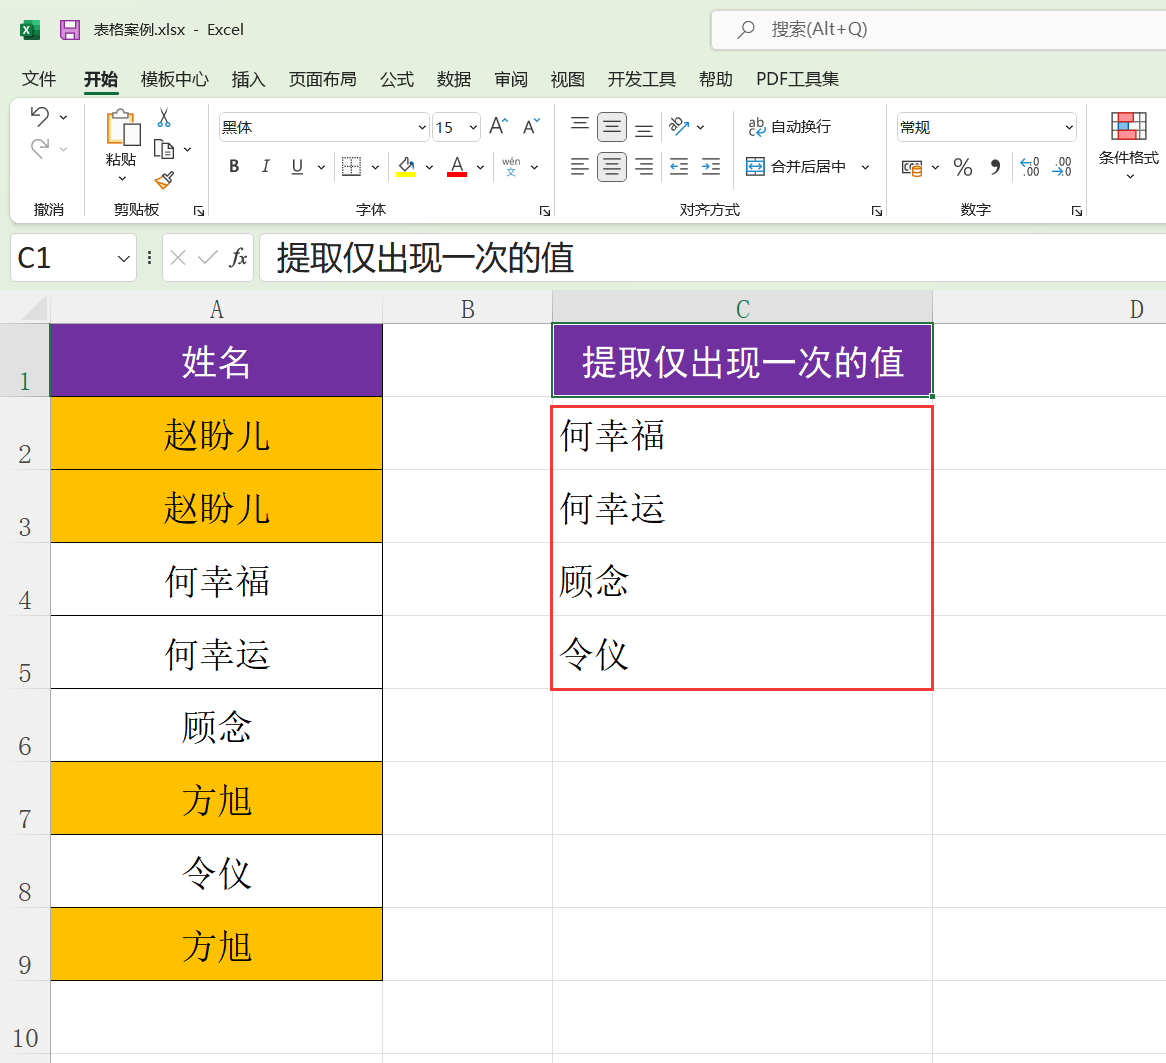Expand the undo history dropdown arrow
This screenshot has height=1063, width=1166.
pyautogui.click(x=63, y=118)
